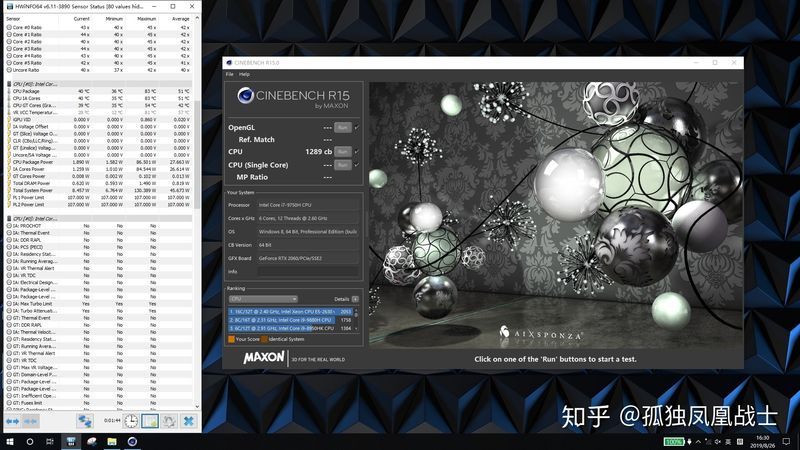This screenshot has width=800, height=450.
Task: Select the IA: Max Turbo Limit row
Action: click(x=98, y=304)
